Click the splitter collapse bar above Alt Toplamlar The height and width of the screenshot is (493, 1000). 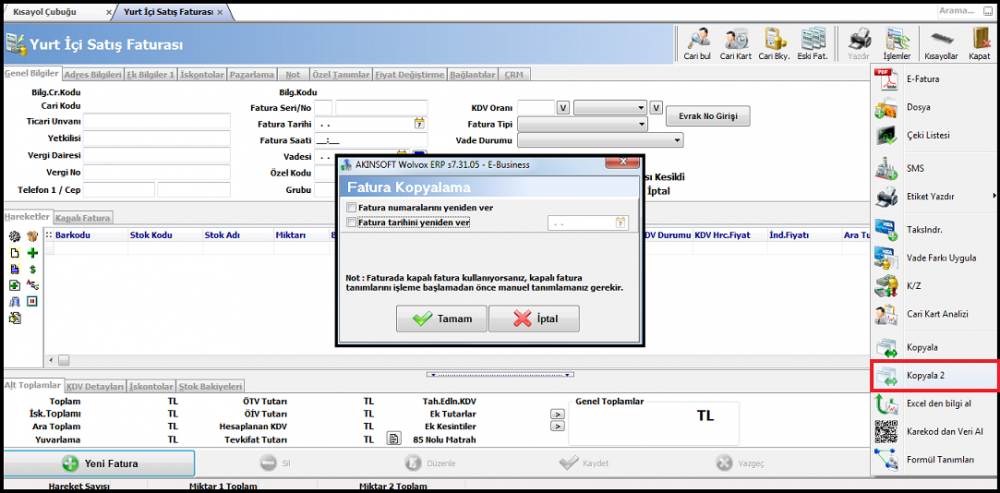(x=500, y=374)
